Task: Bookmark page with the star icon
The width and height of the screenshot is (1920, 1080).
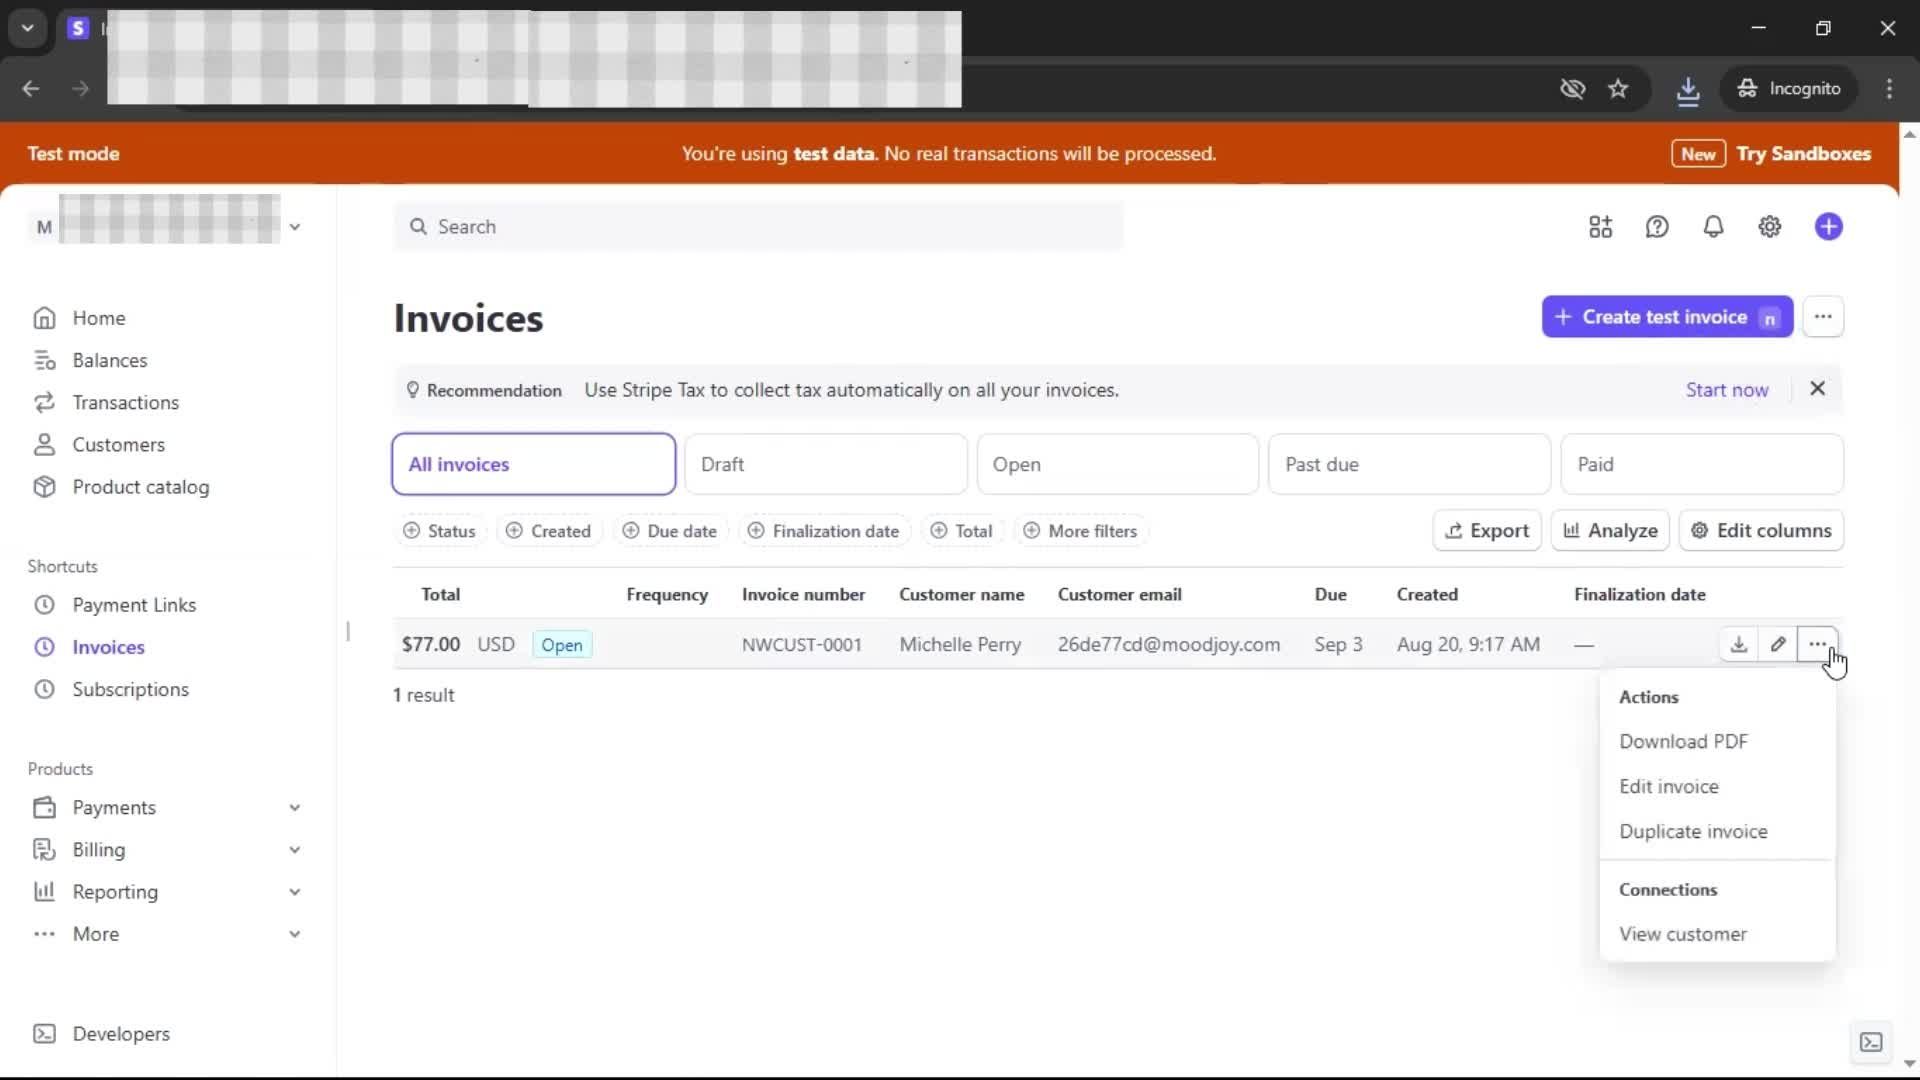Action: click(1618, 89)
